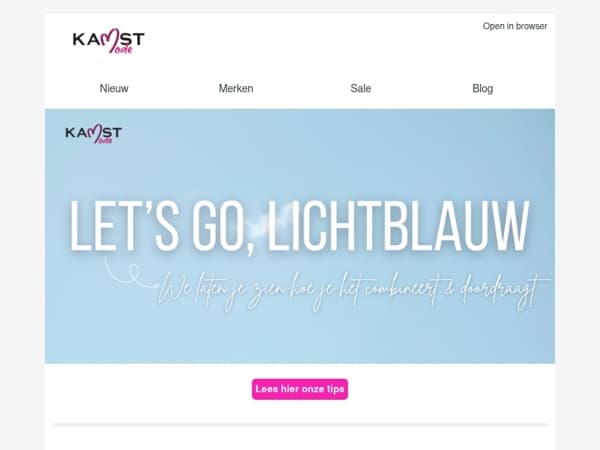The image size is (600, 450).
Task: Click the gray divider line below button
Action: tap(300, 424)
